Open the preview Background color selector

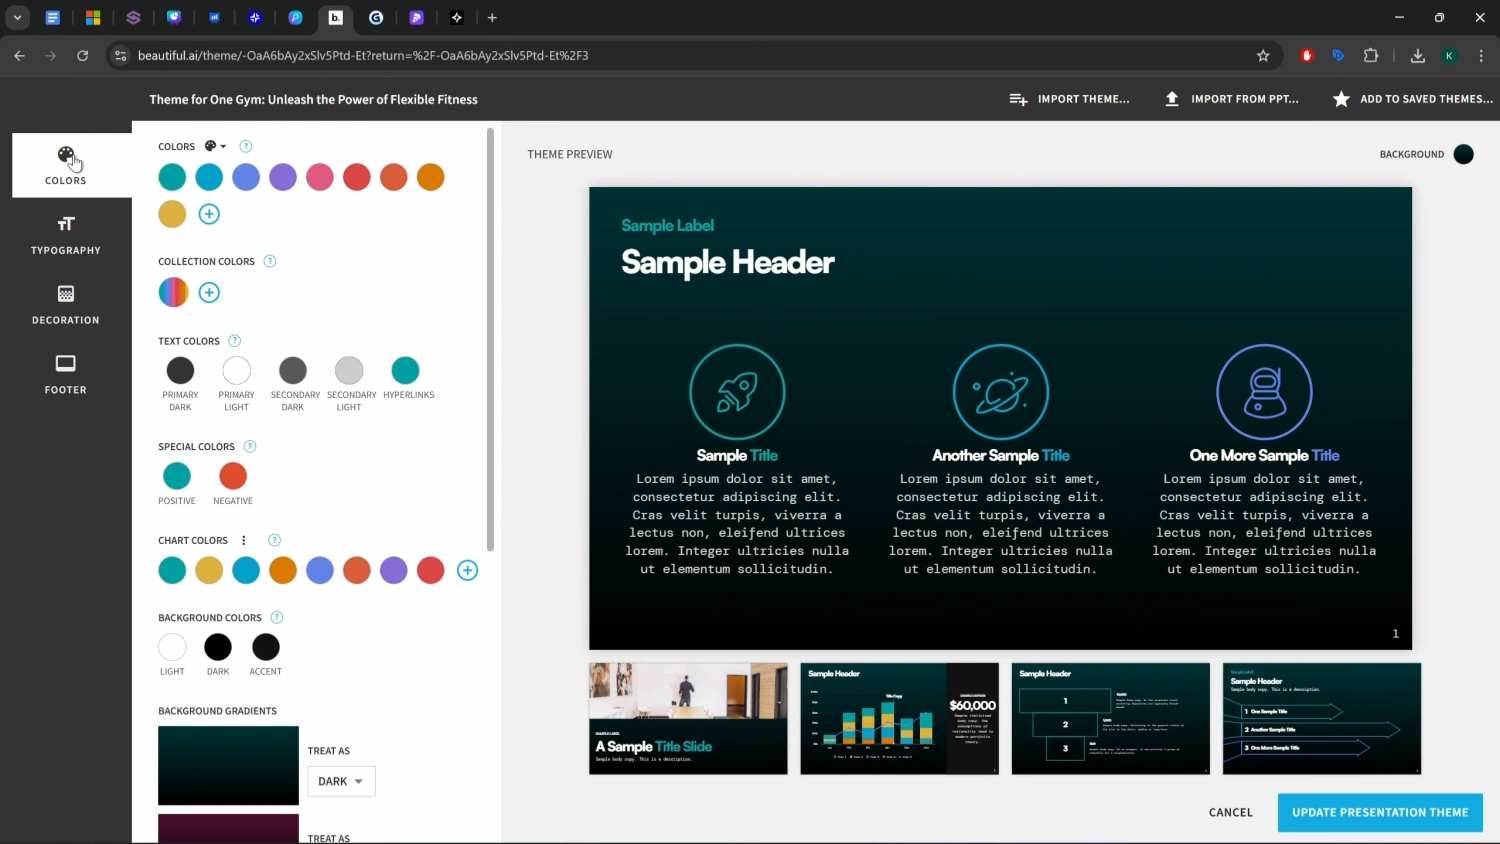click(1463, 154)
